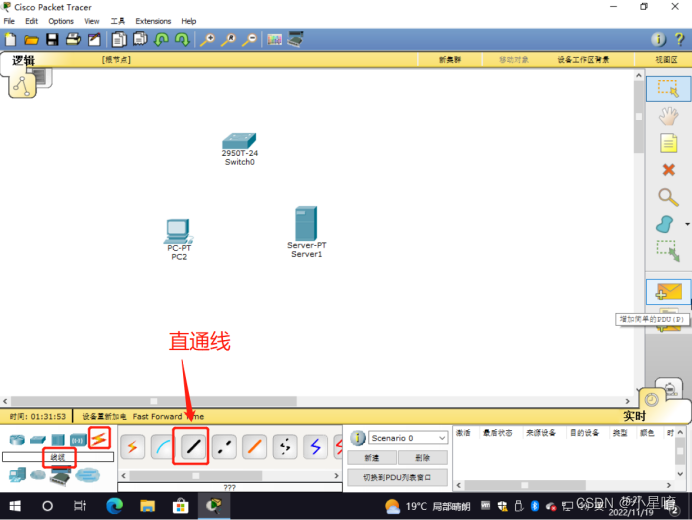Choose the Wireless Devices category
This screenshot has width=692, height=520.
(x=78, y=440)
